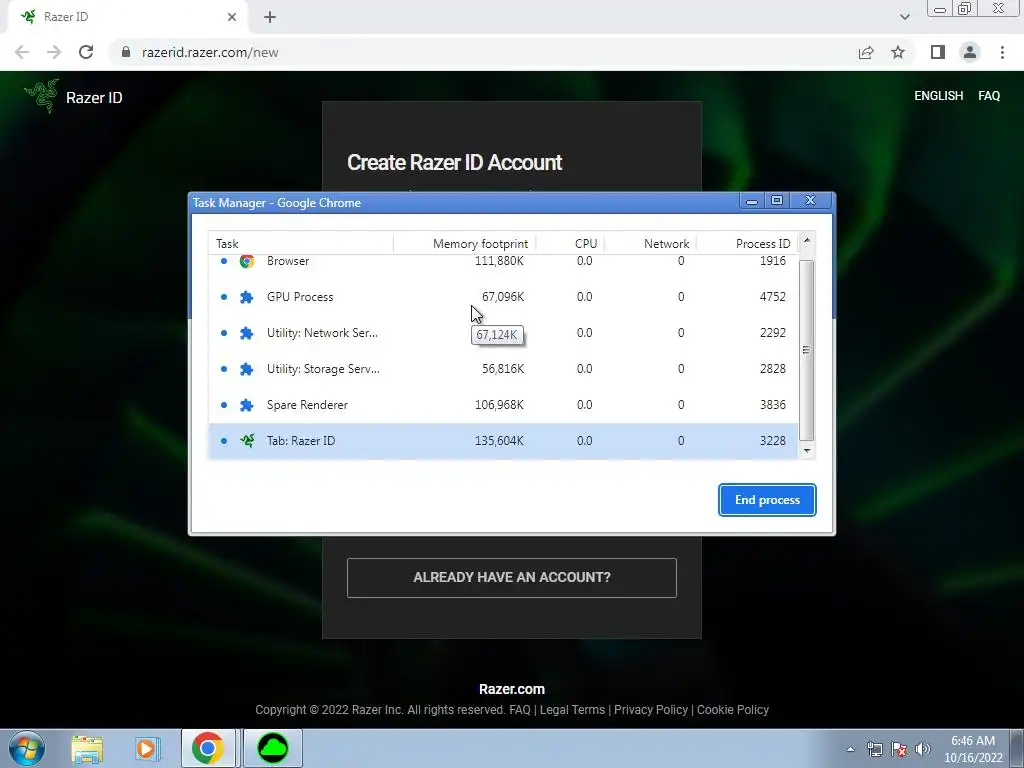Click the browser forward arrow
This screenshot has height=768, width=1024.
point(54,52)
